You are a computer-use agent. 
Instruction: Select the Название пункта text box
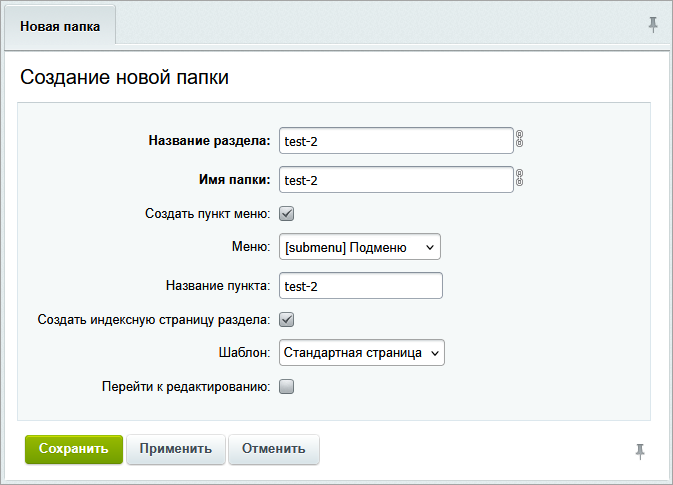point(360,286)
